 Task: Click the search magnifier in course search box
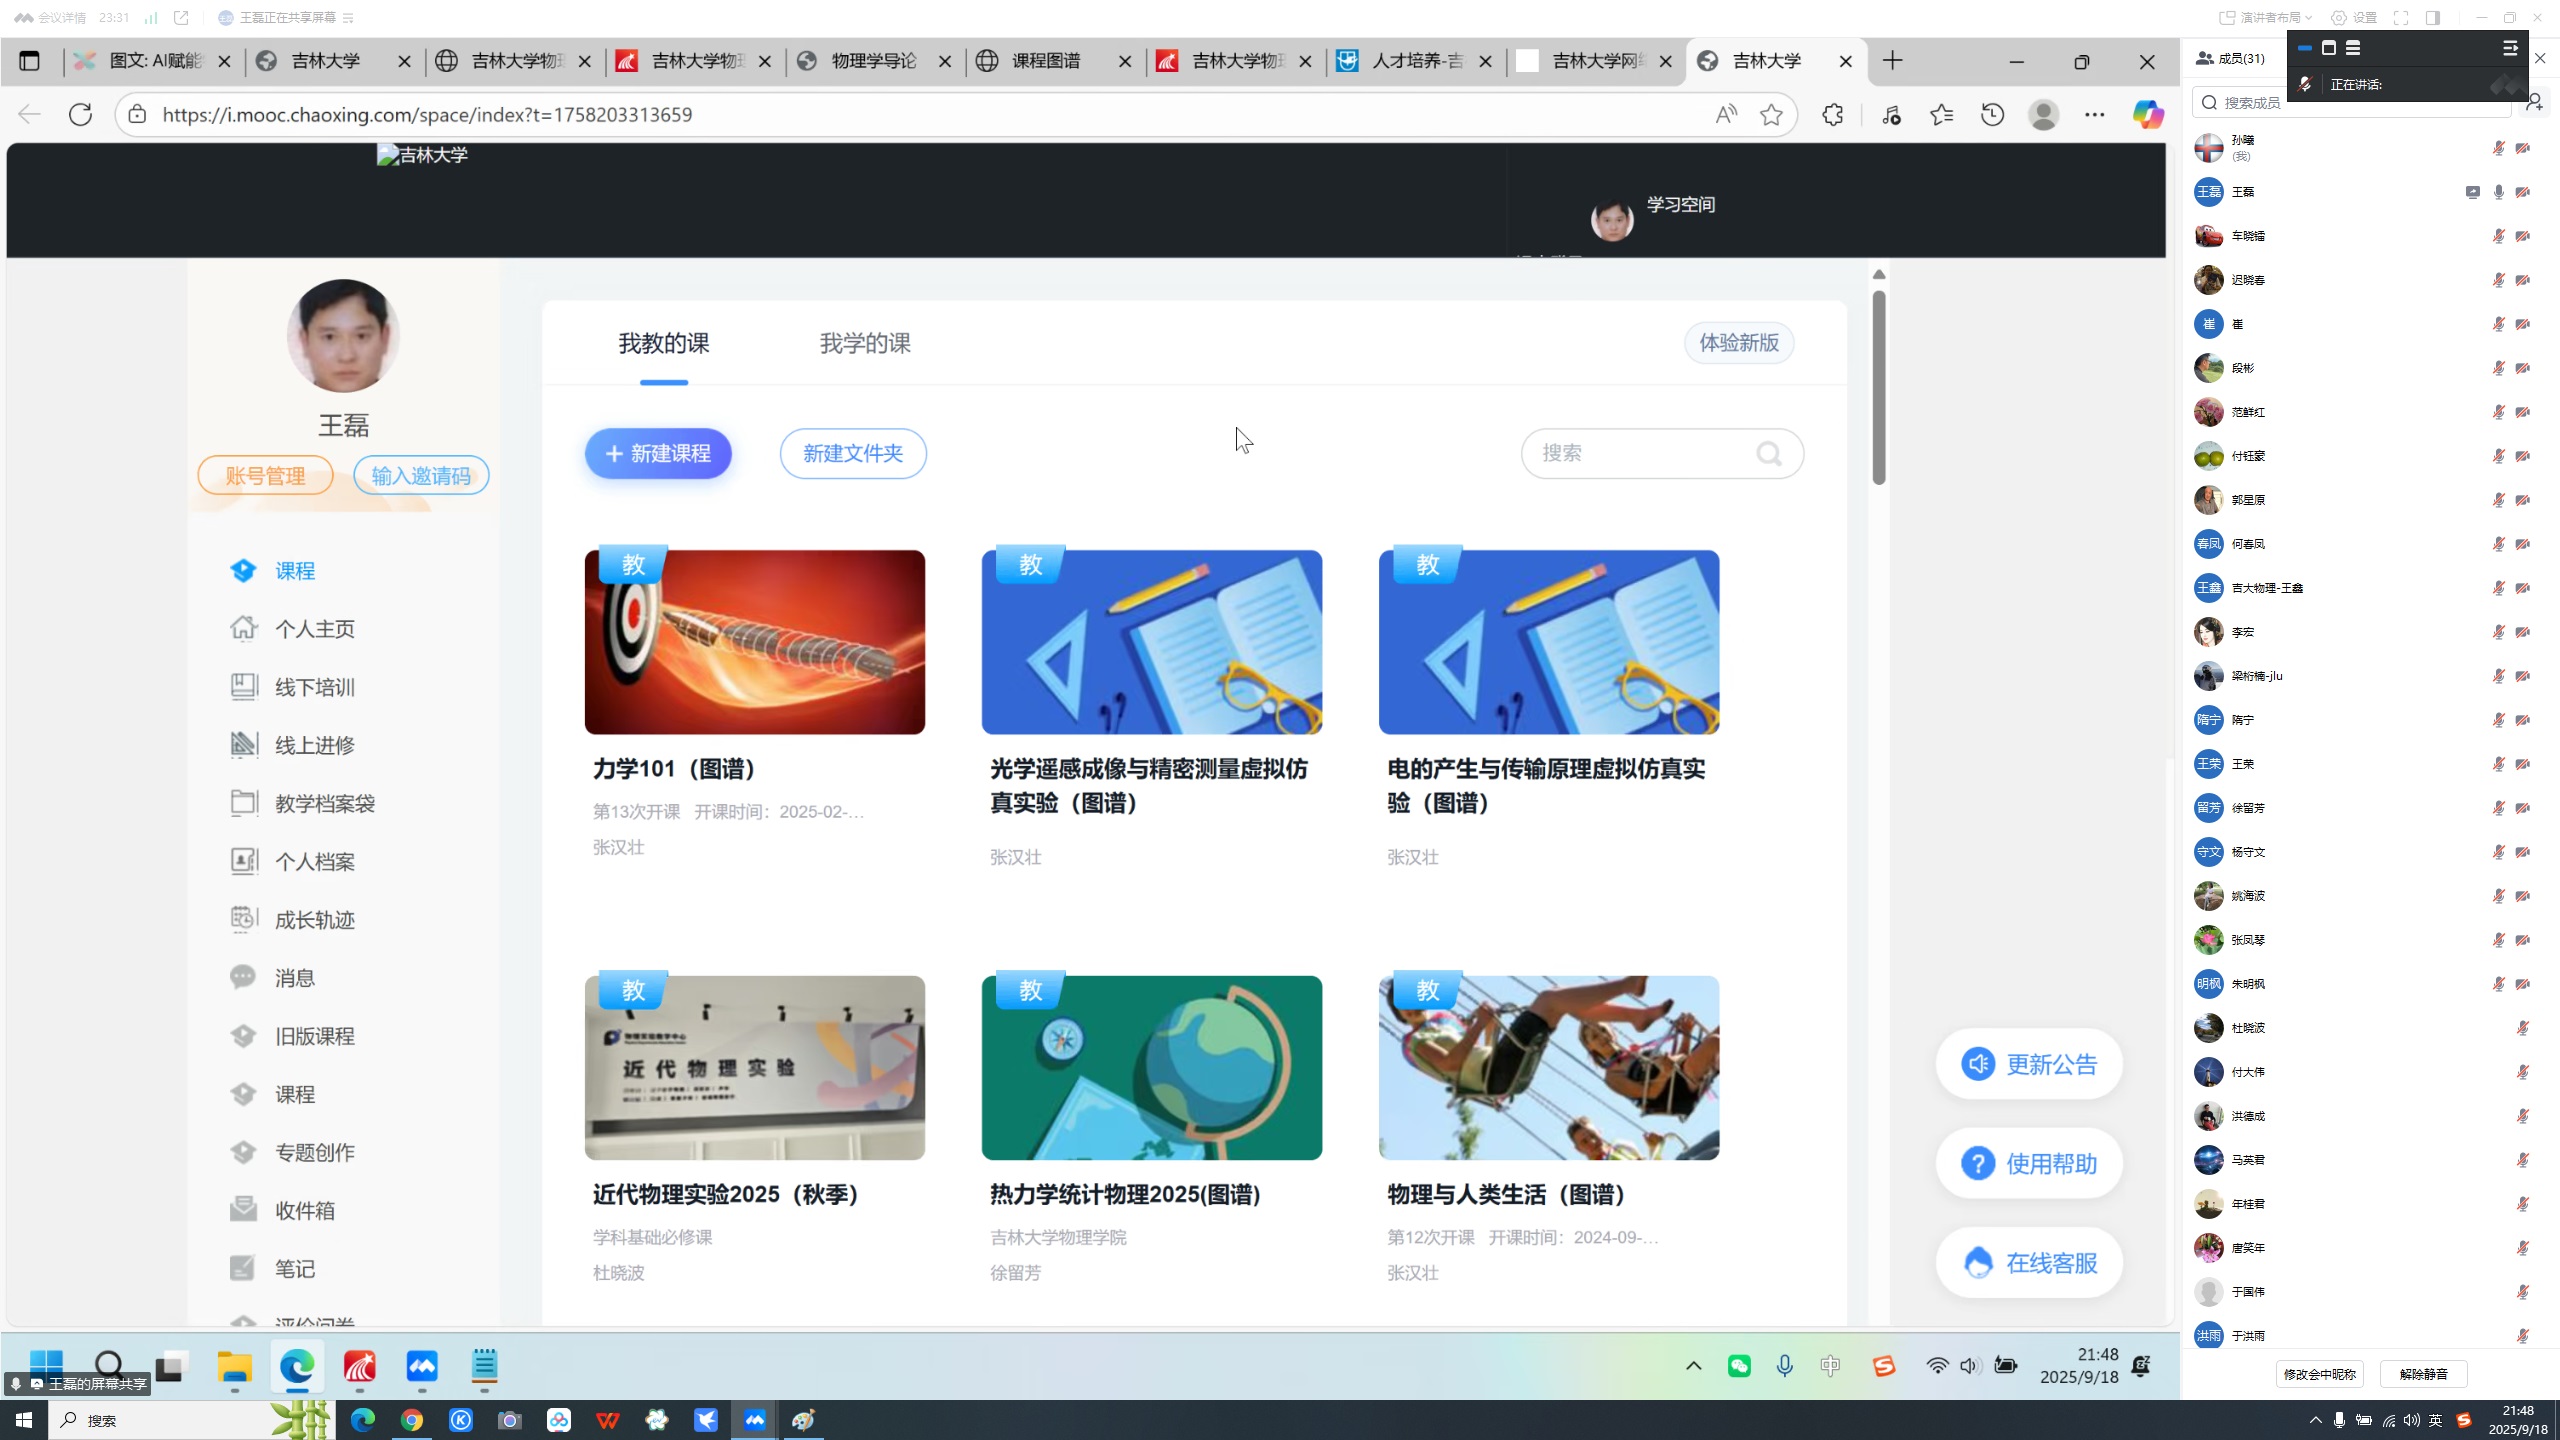(1768, 454)
